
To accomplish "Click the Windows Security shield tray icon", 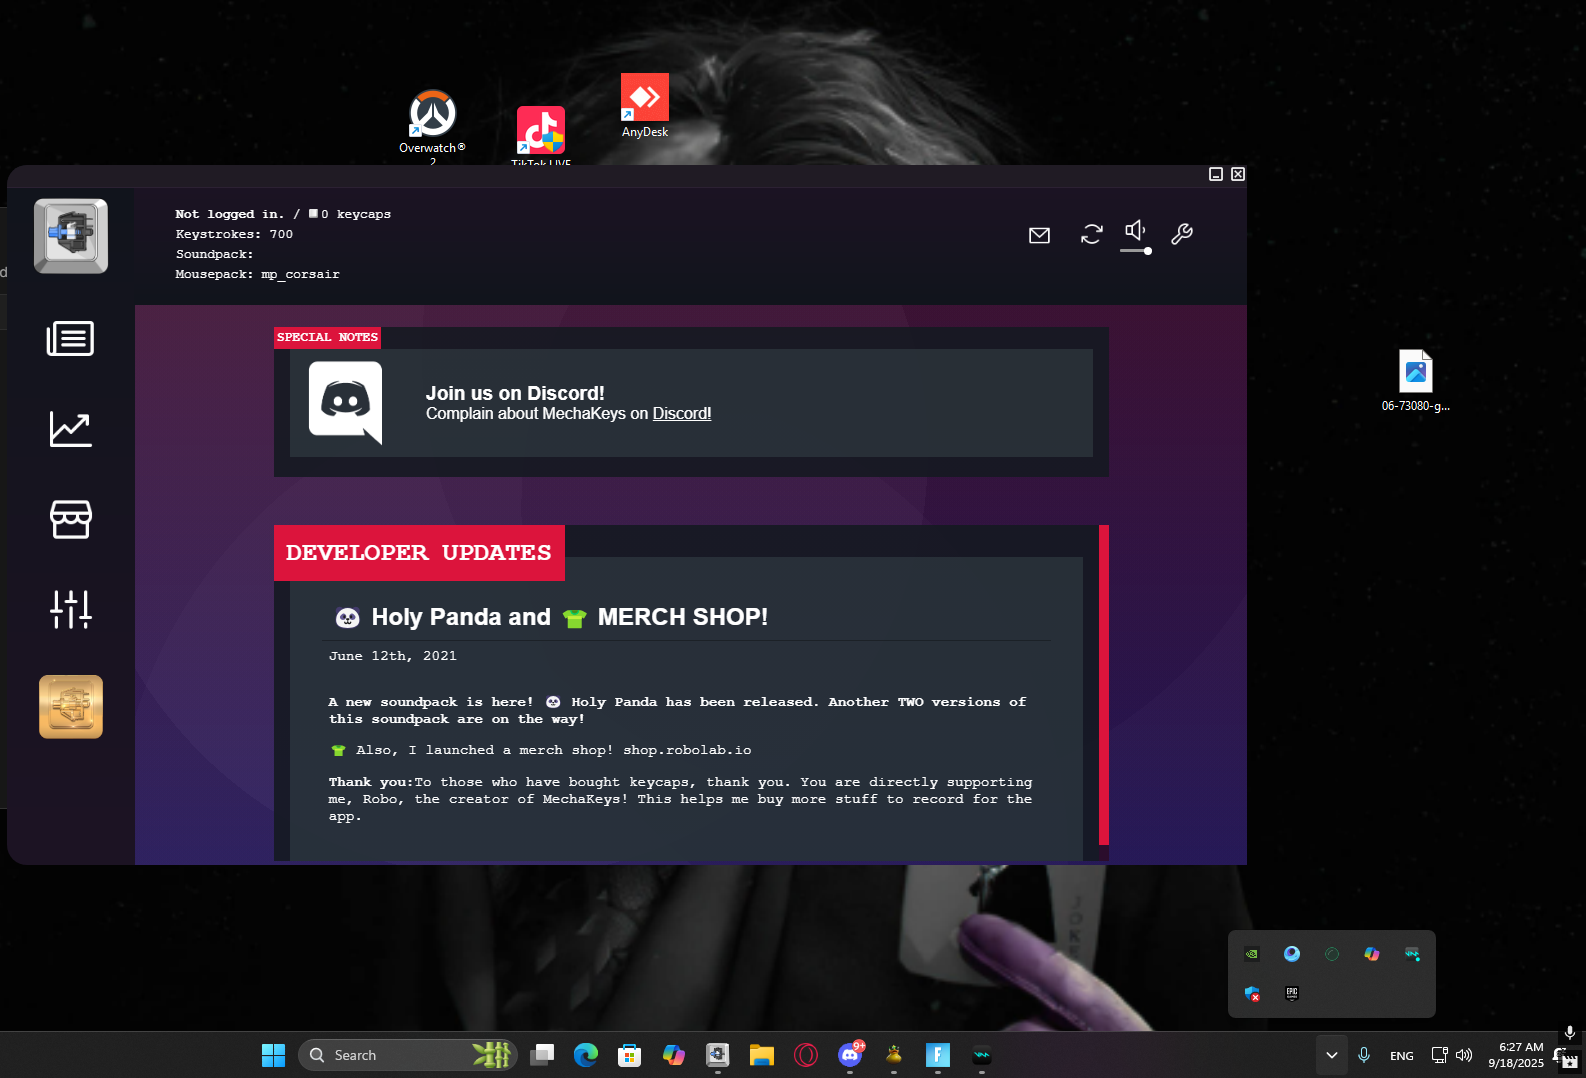I will [x=1252, y=993].
